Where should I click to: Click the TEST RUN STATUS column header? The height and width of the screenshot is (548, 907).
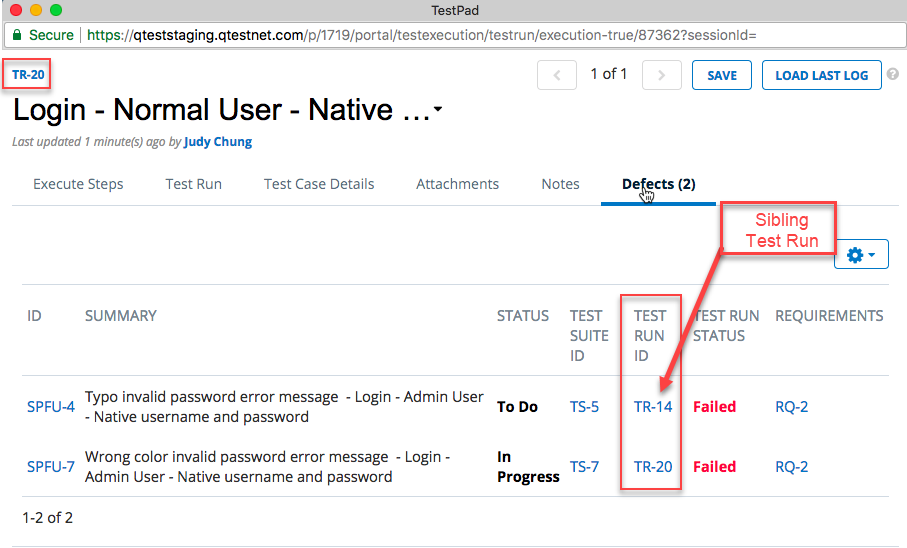(x=726, y=326)
